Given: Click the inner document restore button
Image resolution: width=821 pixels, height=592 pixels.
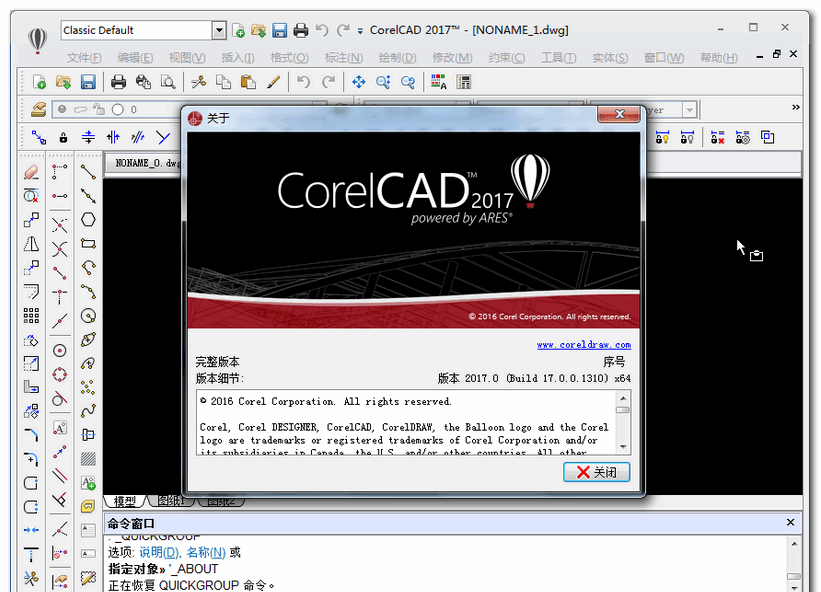Looking at the screenshot, I should tap(776, 54).
